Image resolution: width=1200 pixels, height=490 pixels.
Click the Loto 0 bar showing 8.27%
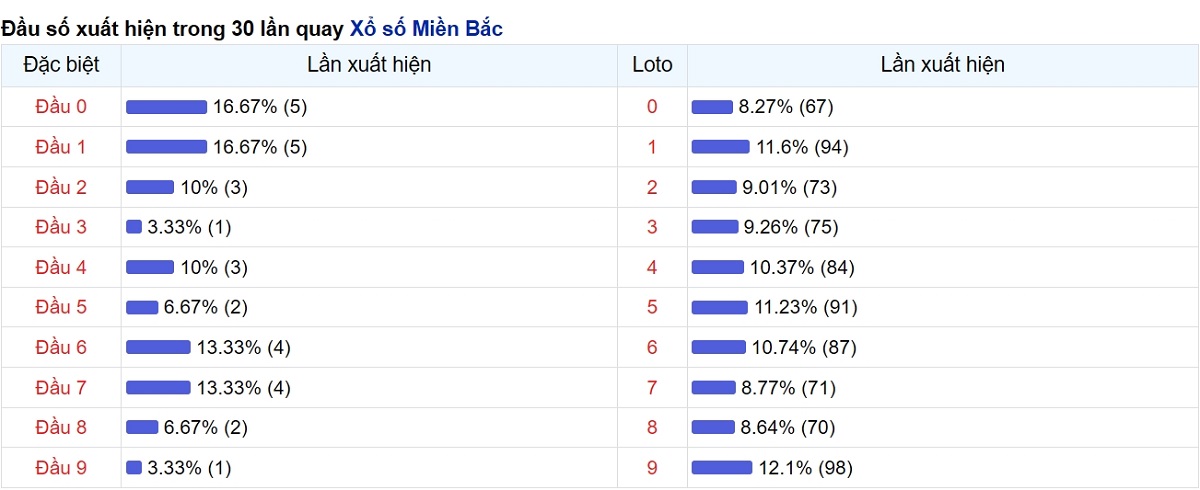tap(712, 107)
